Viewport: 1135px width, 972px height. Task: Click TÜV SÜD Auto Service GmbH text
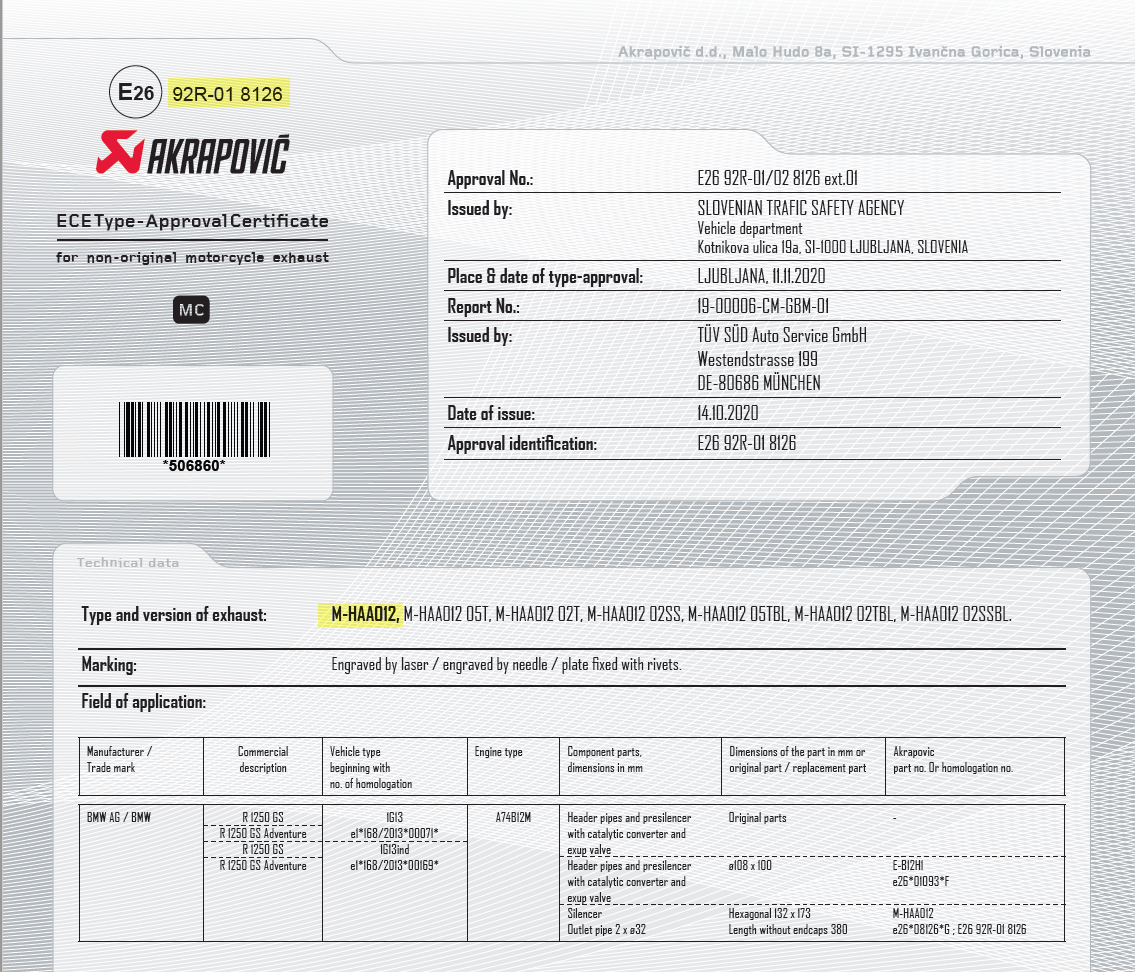tap(781, 335)
